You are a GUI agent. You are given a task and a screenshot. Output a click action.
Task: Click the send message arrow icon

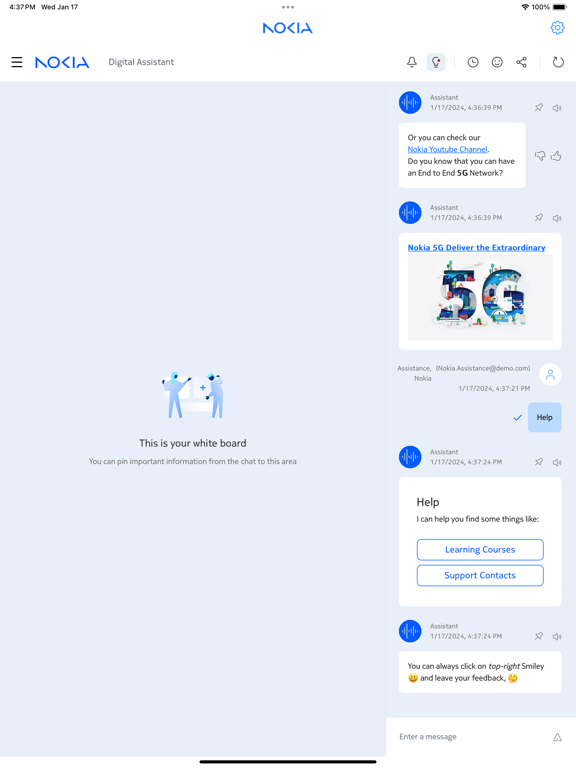[557, 737]
